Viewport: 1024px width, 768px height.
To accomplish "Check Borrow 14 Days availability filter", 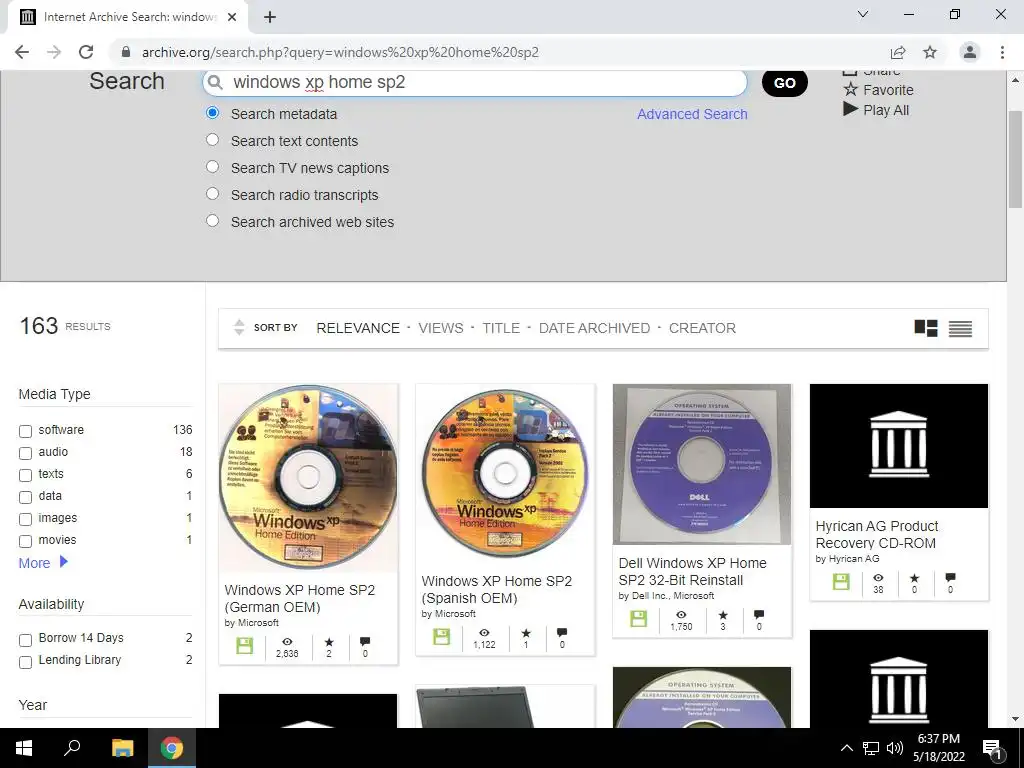I will point(25,640).
